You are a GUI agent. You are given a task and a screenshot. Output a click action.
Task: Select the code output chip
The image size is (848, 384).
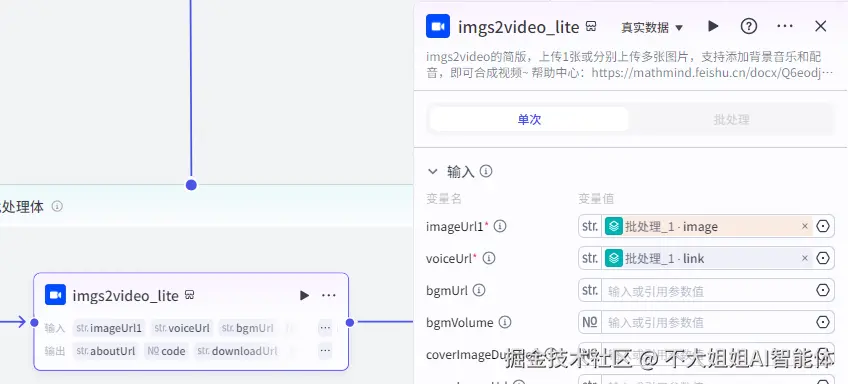tap(166, 351)
